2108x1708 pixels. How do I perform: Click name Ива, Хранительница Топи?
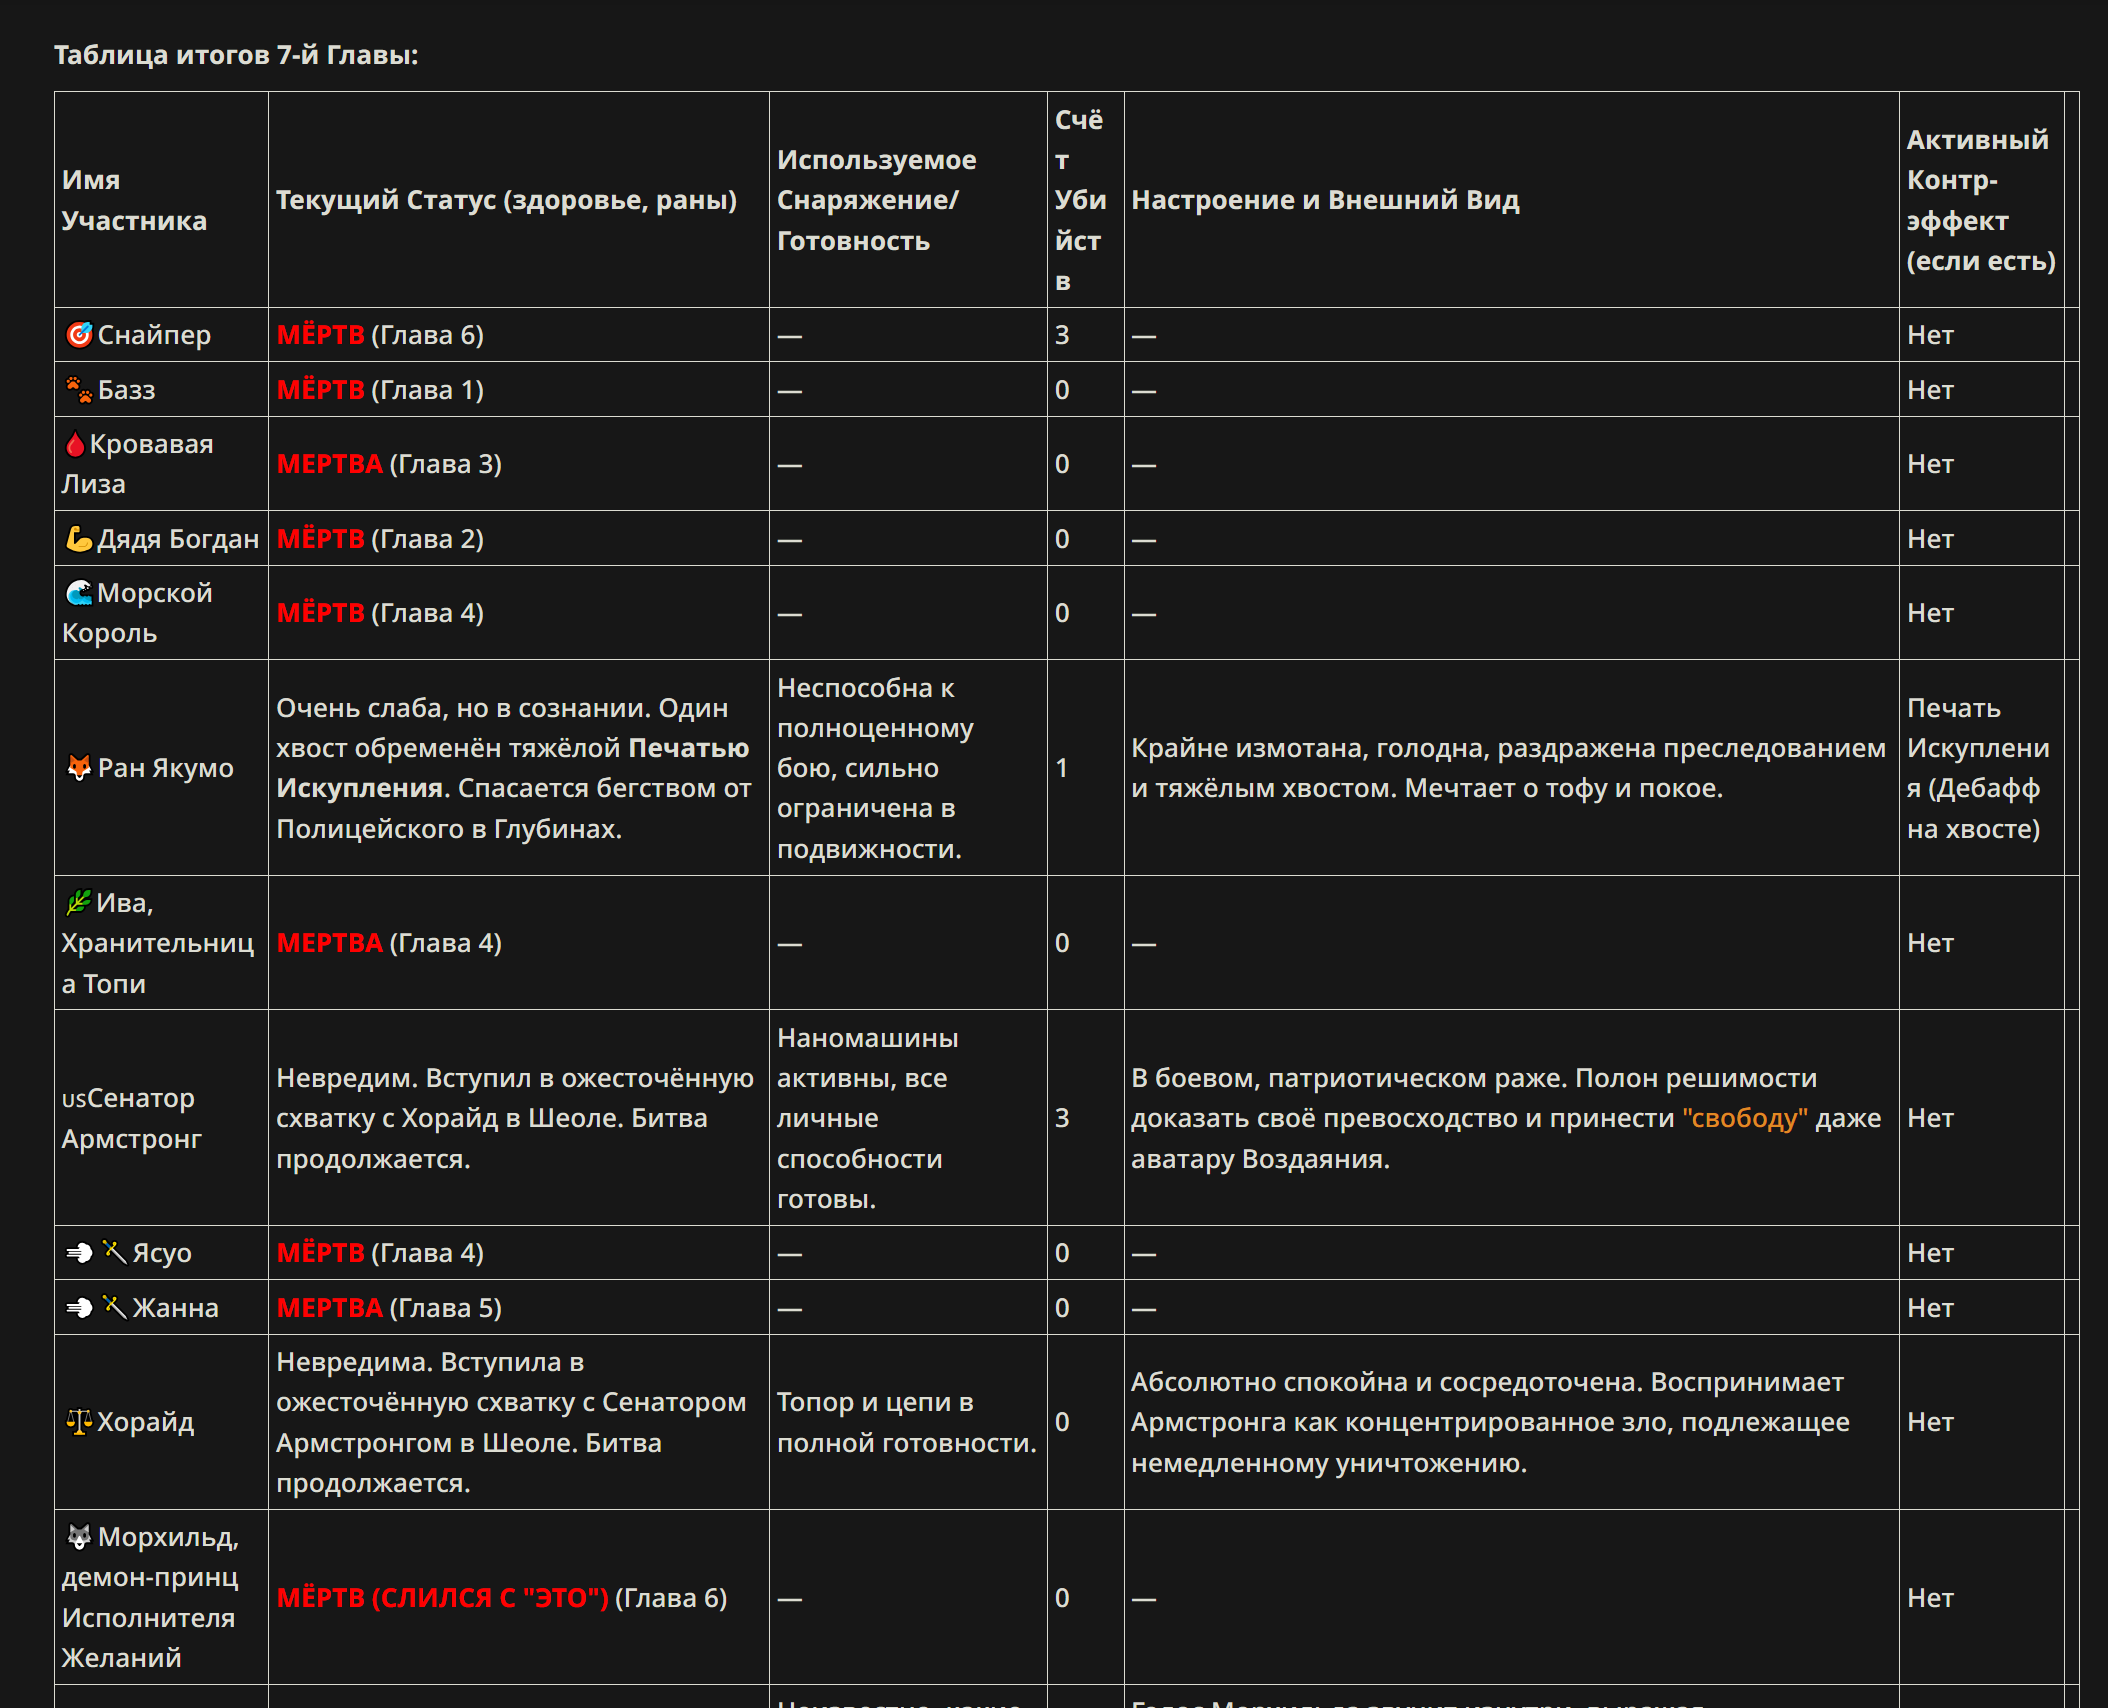[x=158, y=942]
